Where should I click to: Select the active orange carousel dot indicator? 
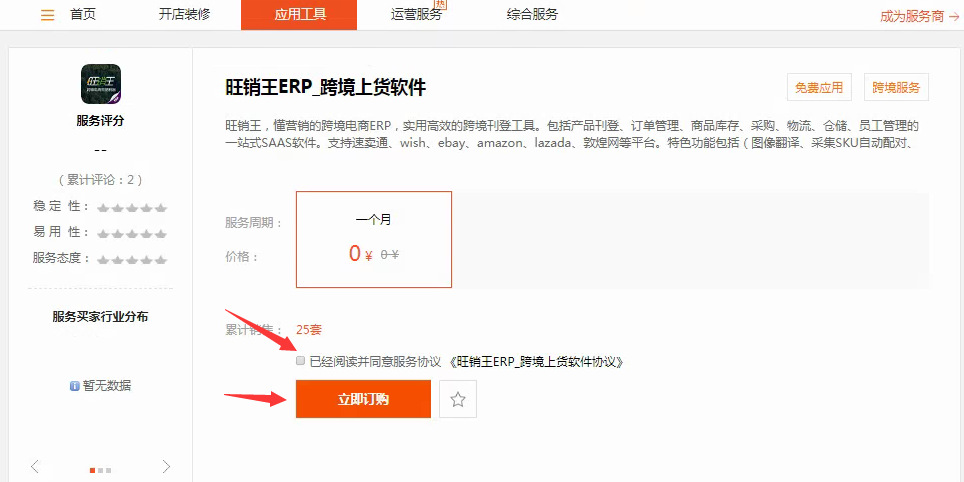pyautogui.click(x=92, y=470)
